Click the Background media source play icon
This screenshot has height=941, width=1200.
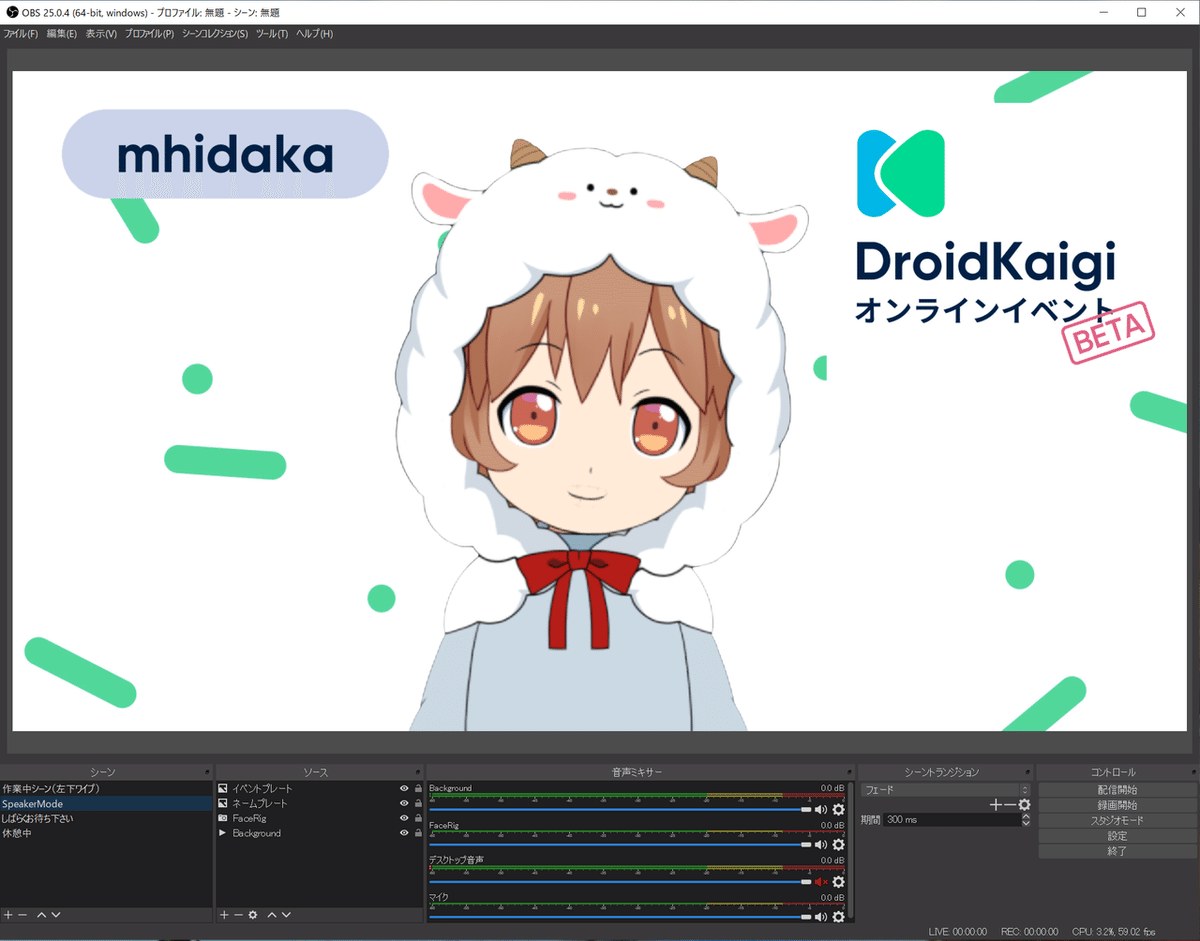[x=223, y=833]
